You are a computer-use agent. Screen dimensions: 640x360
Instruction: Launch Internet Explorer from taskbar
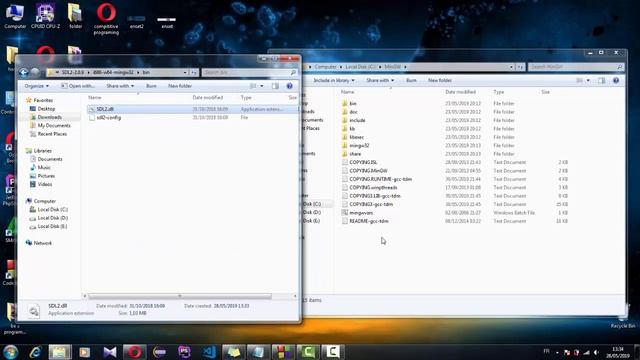(36, 352)
